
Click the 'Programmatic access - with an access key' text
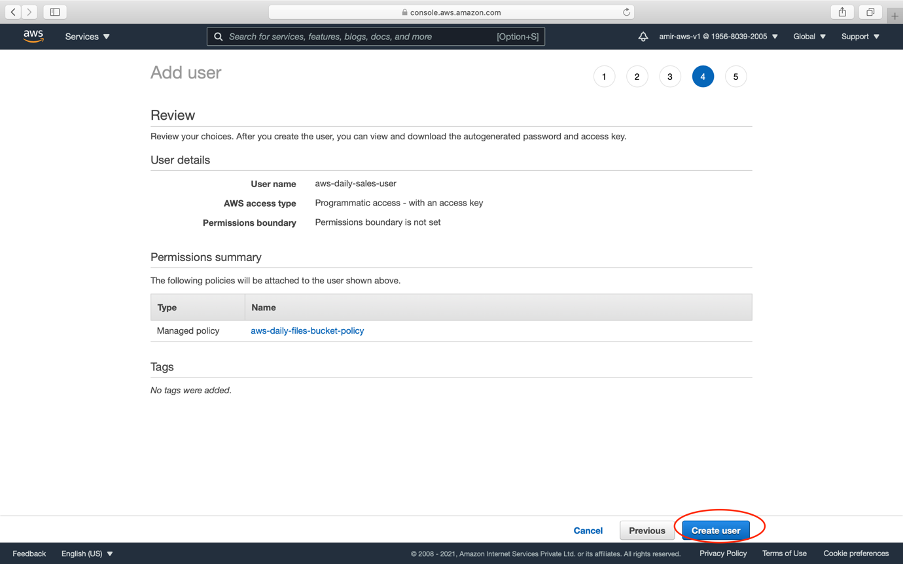tap(399, 203)
